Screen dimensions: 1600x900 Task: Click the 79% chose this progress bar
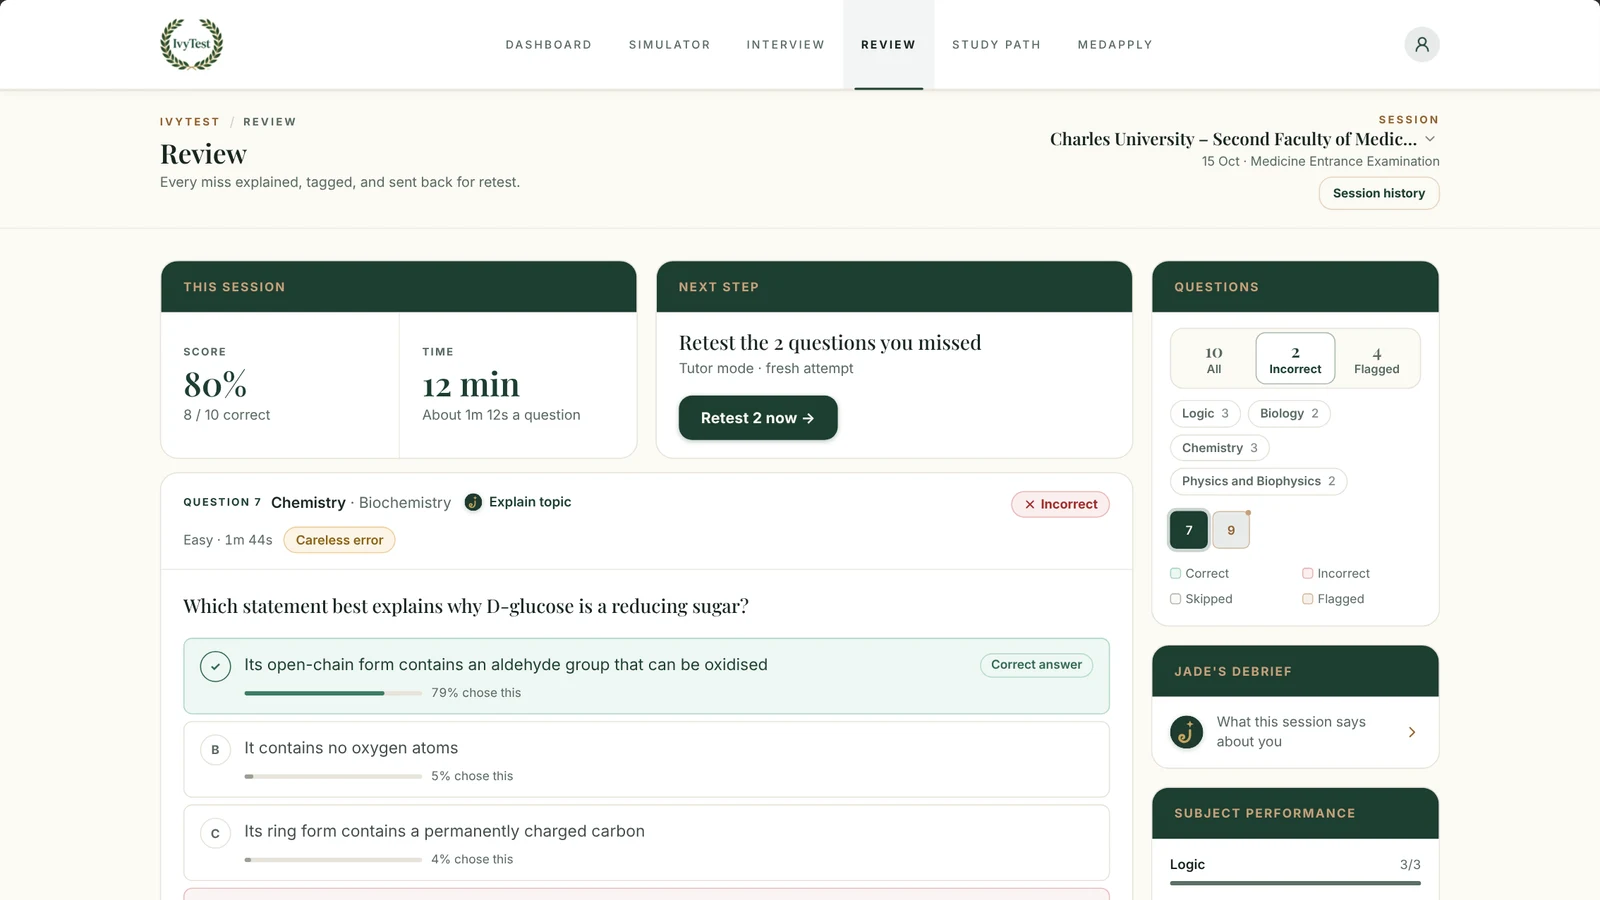point(333,693)
